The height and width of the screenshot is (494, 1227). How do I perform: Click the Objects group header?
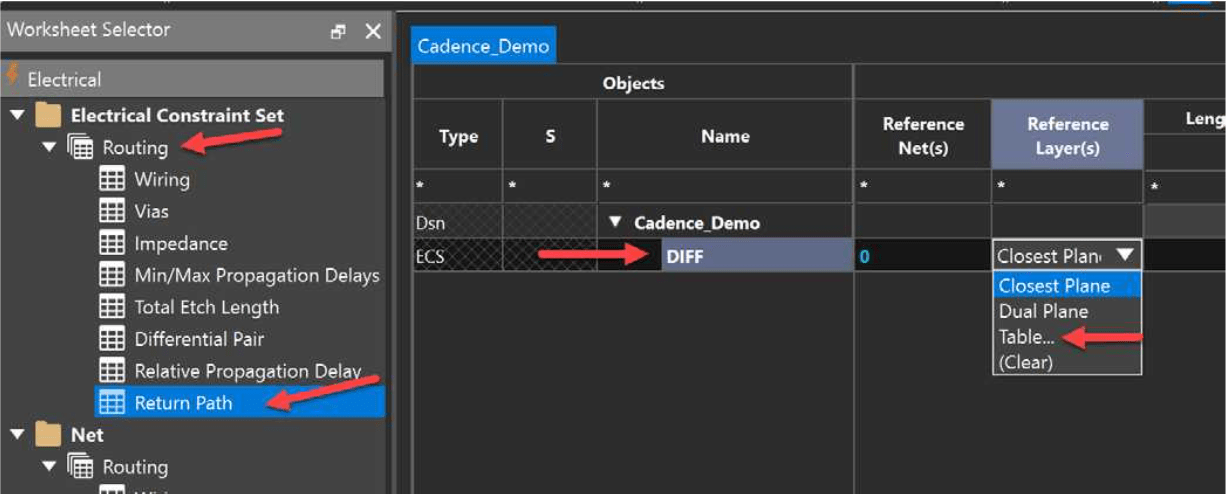click(633, 83)
